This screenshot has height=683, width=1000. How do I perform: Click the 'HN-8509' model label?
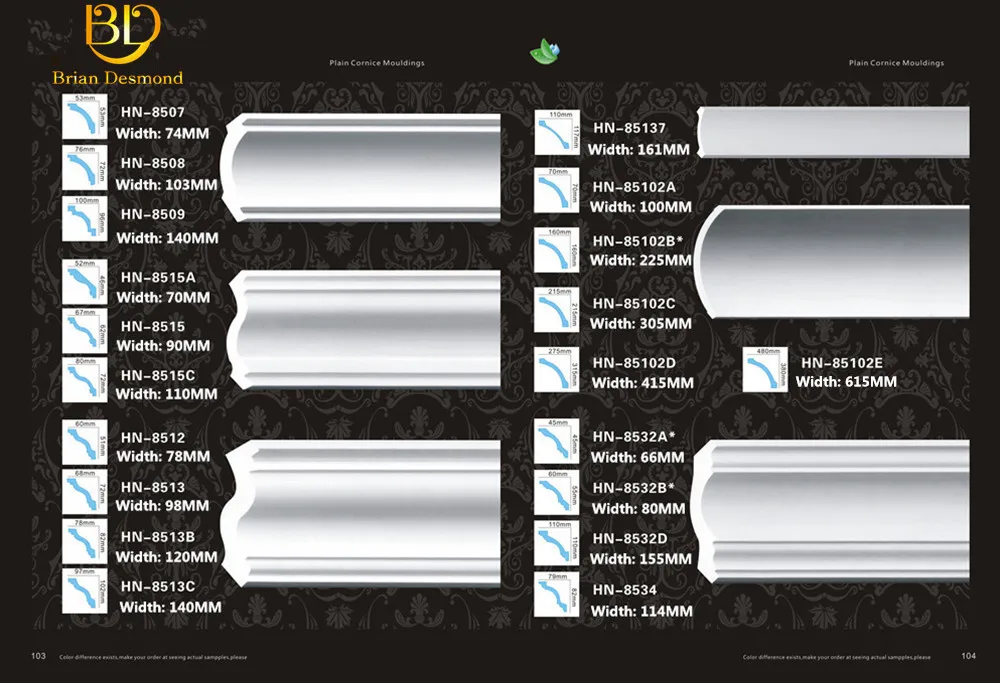click(x=153, y=214)
